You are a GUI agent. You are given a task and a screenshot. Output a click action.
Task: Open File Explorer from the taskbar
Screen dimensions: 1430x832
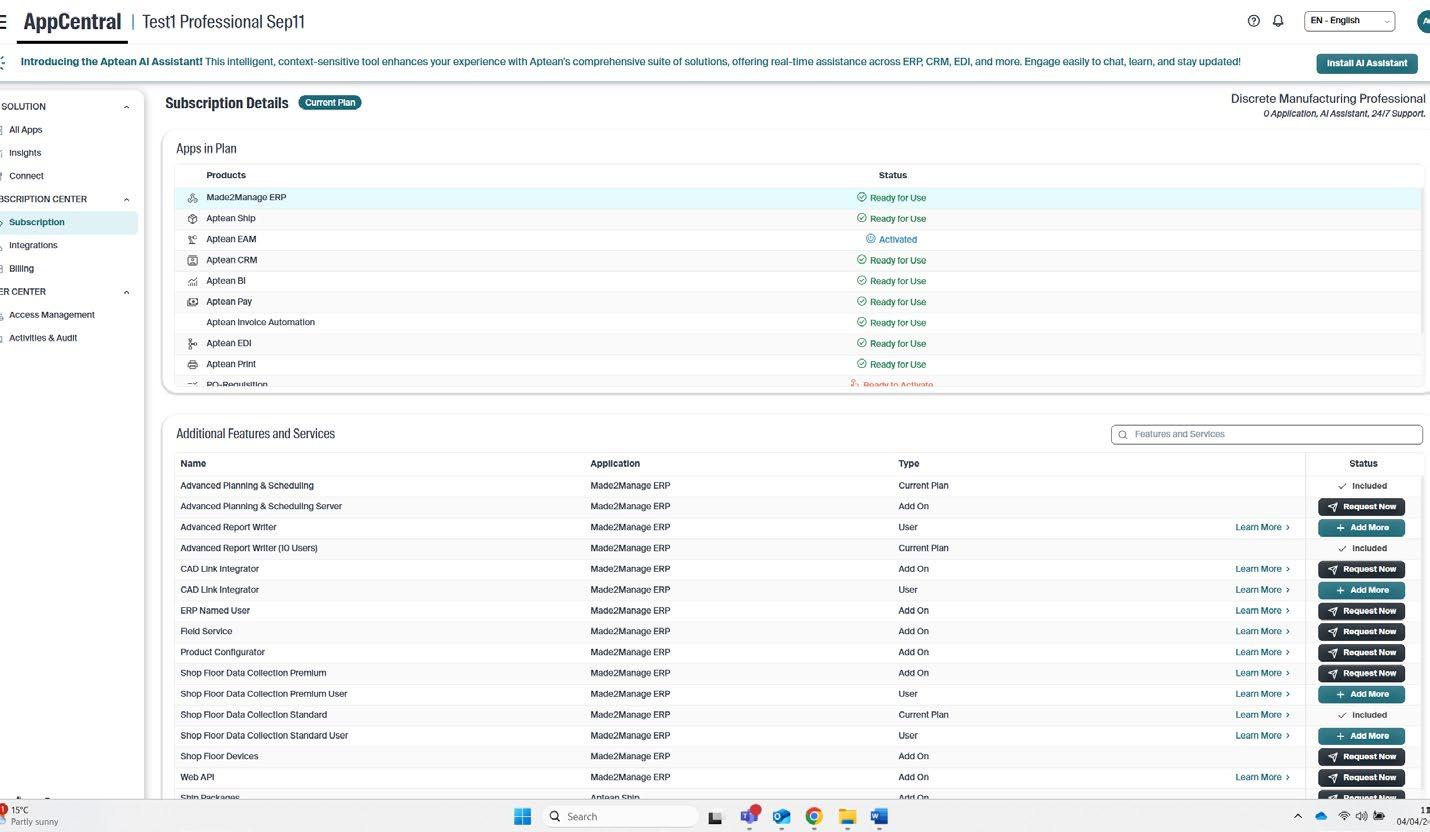[x=847, y=816]
